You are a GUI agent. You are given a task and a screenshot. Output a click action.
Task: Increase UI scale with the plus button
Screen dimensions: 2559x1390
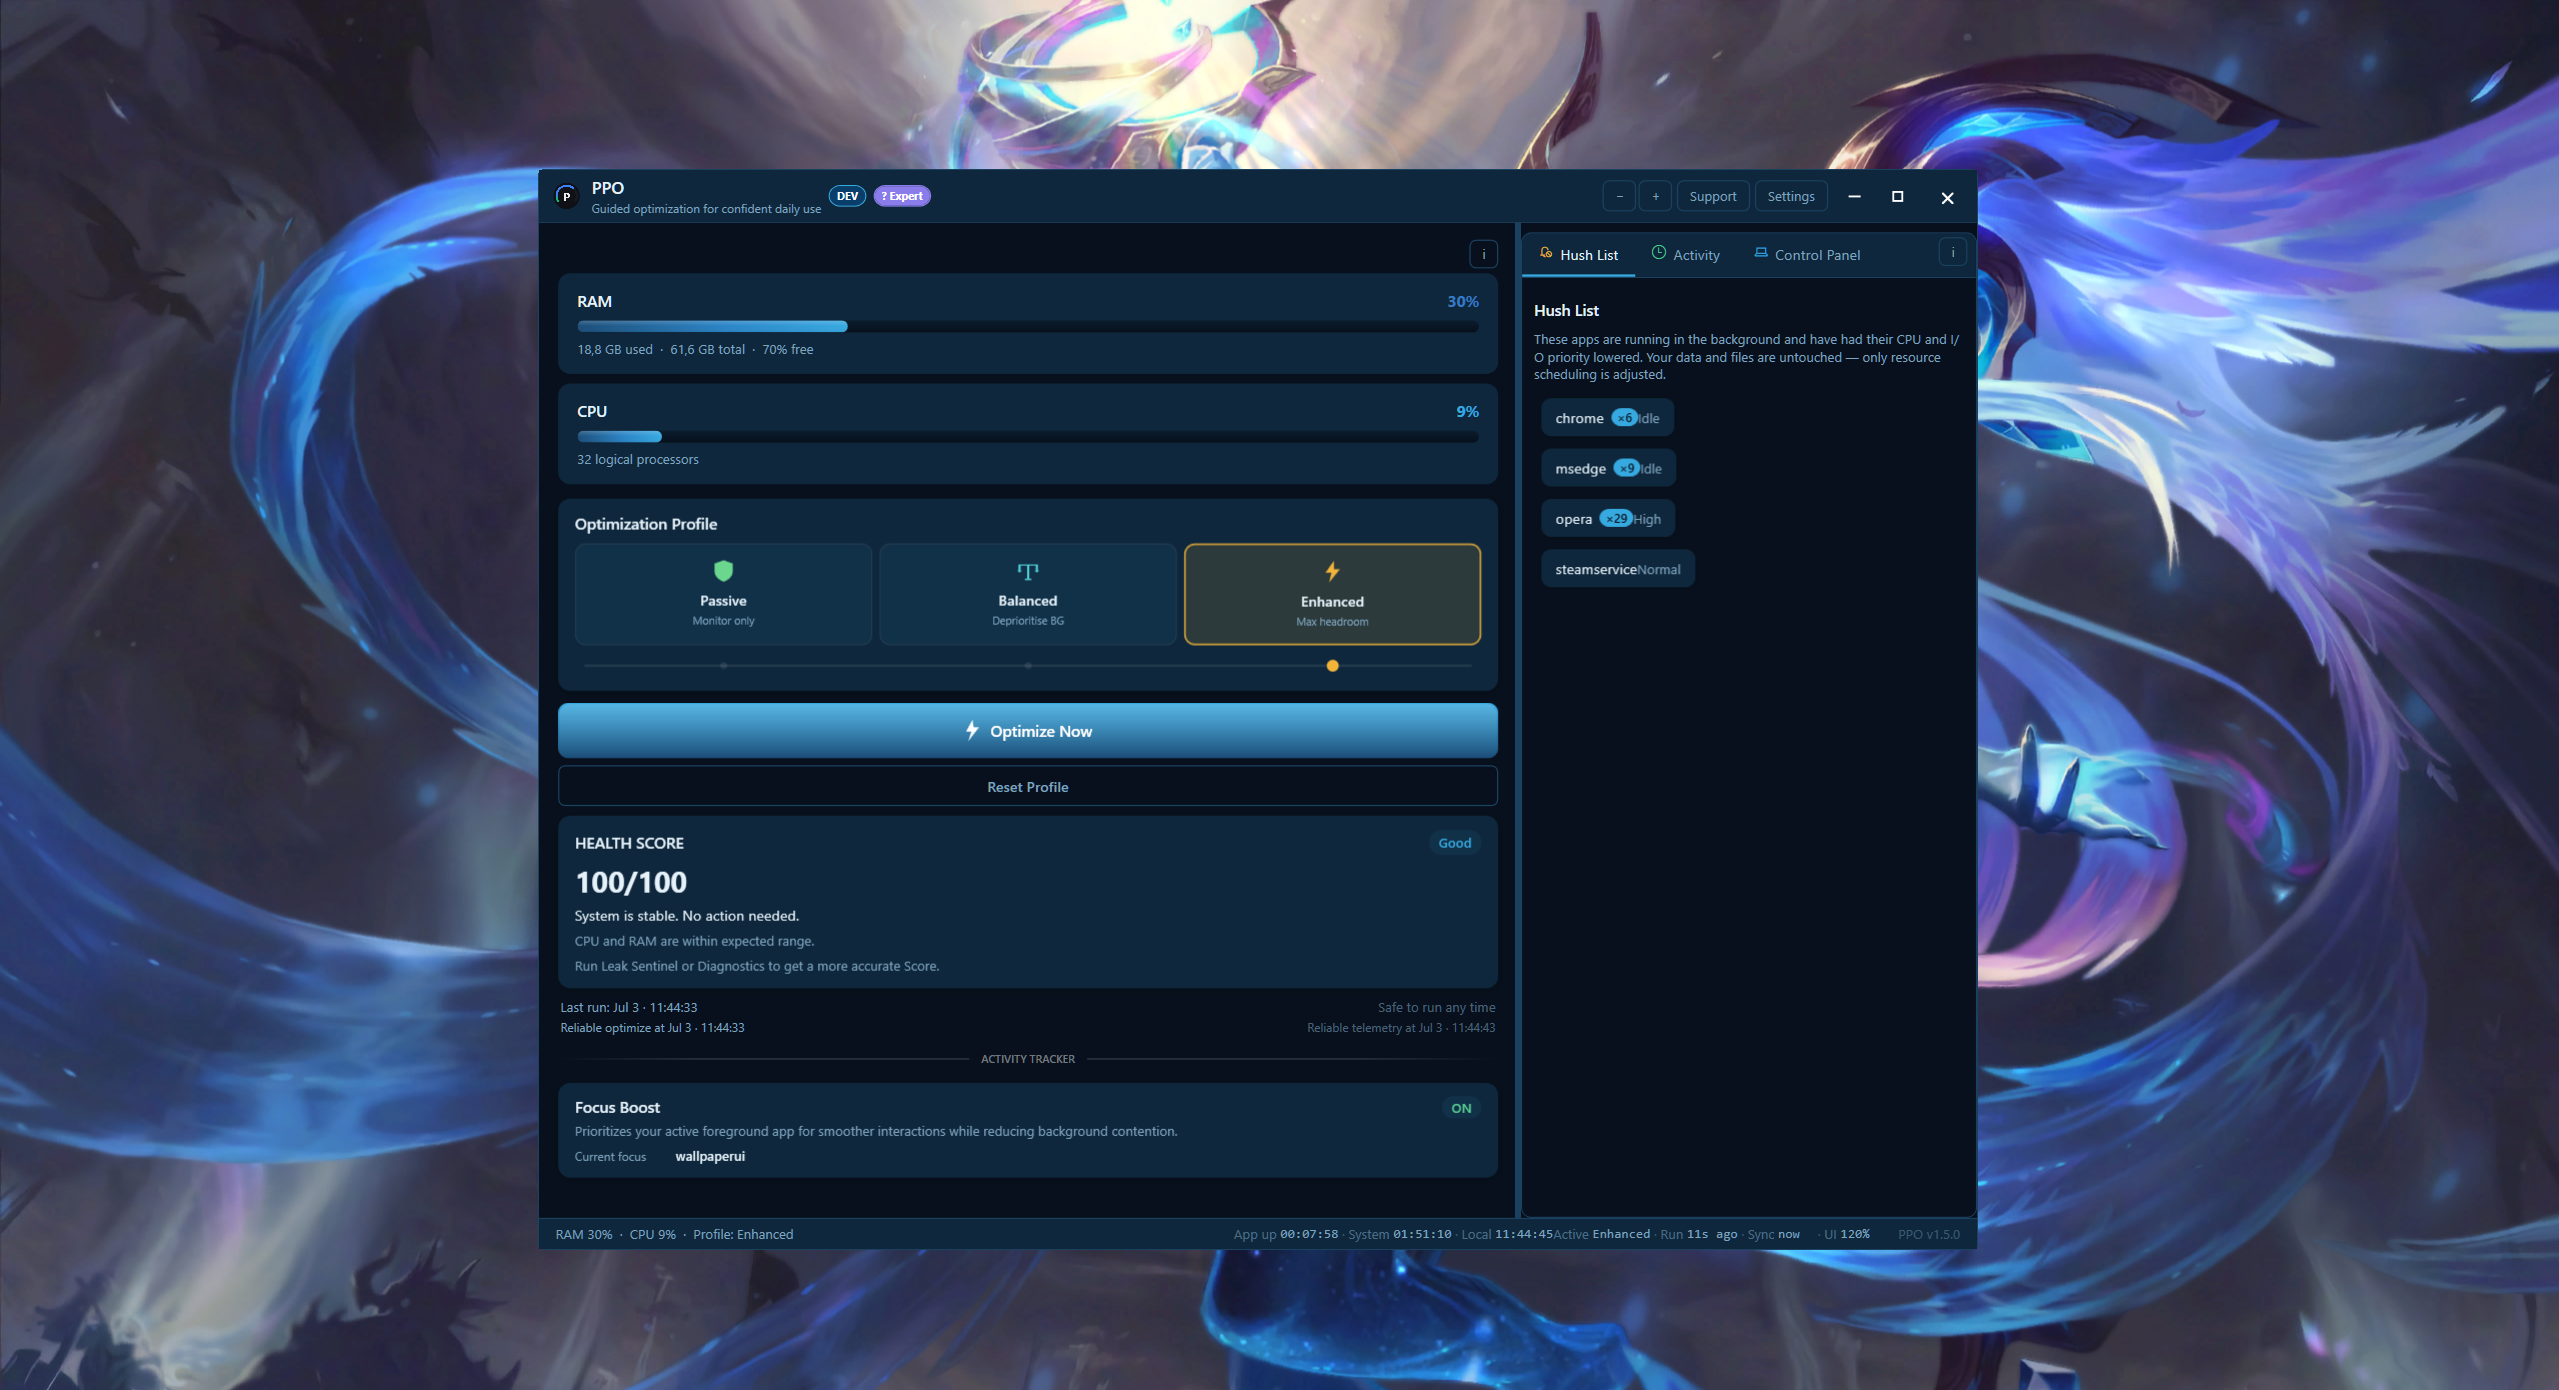pos(1655,196)
